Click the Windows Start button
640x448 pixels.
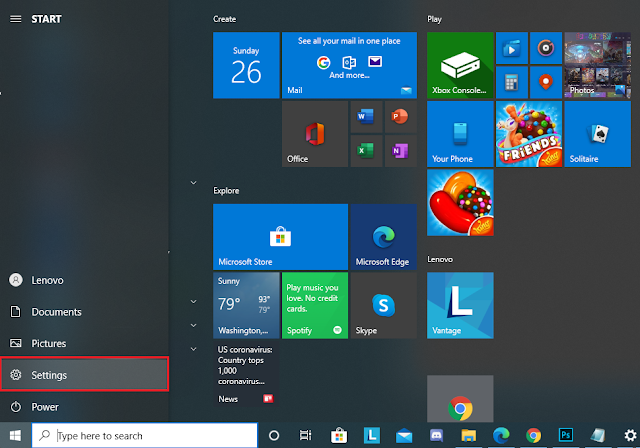[16, 435]
